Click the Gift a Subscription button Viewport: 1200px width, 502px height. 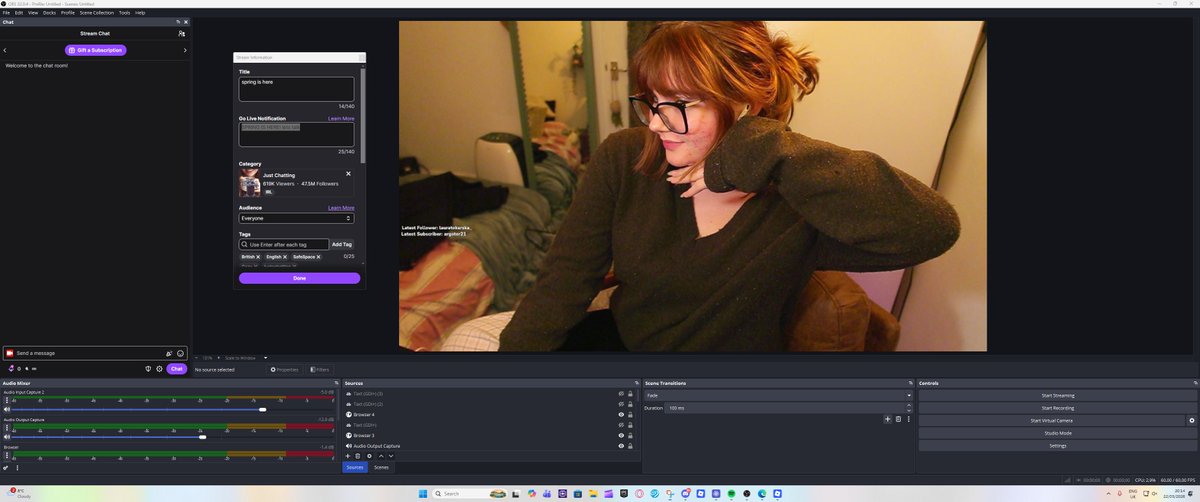coord(96,50)
